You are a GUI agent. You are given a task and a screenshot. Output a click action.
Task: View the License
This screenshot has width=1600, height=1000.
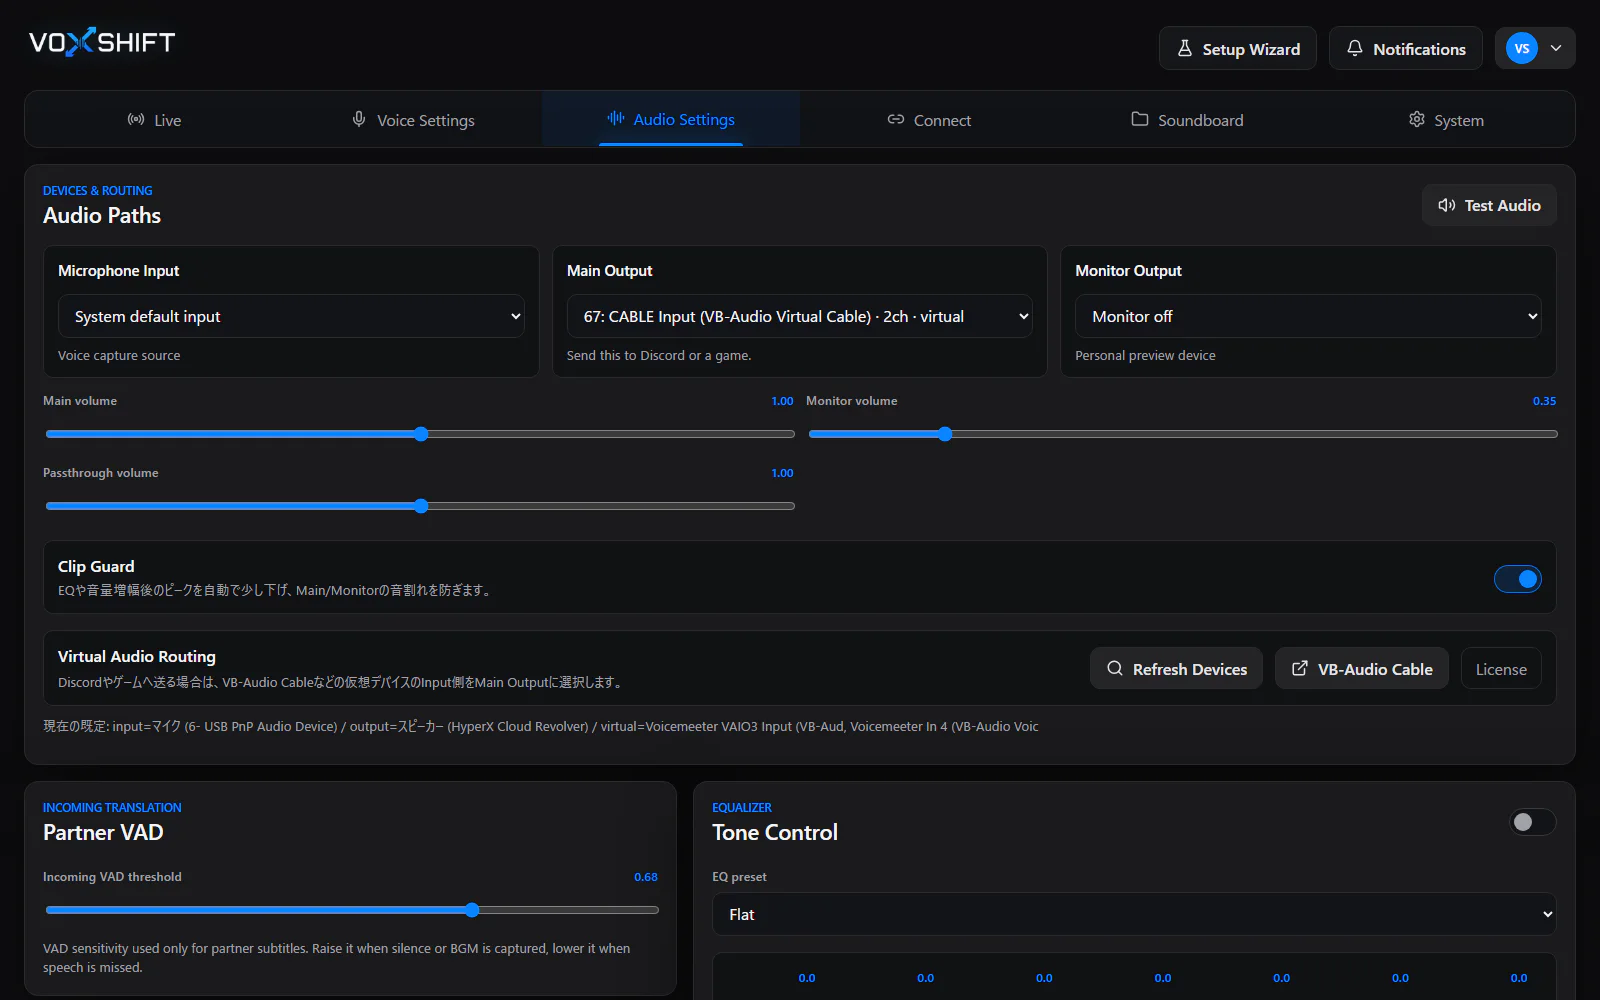point(1501,668)
